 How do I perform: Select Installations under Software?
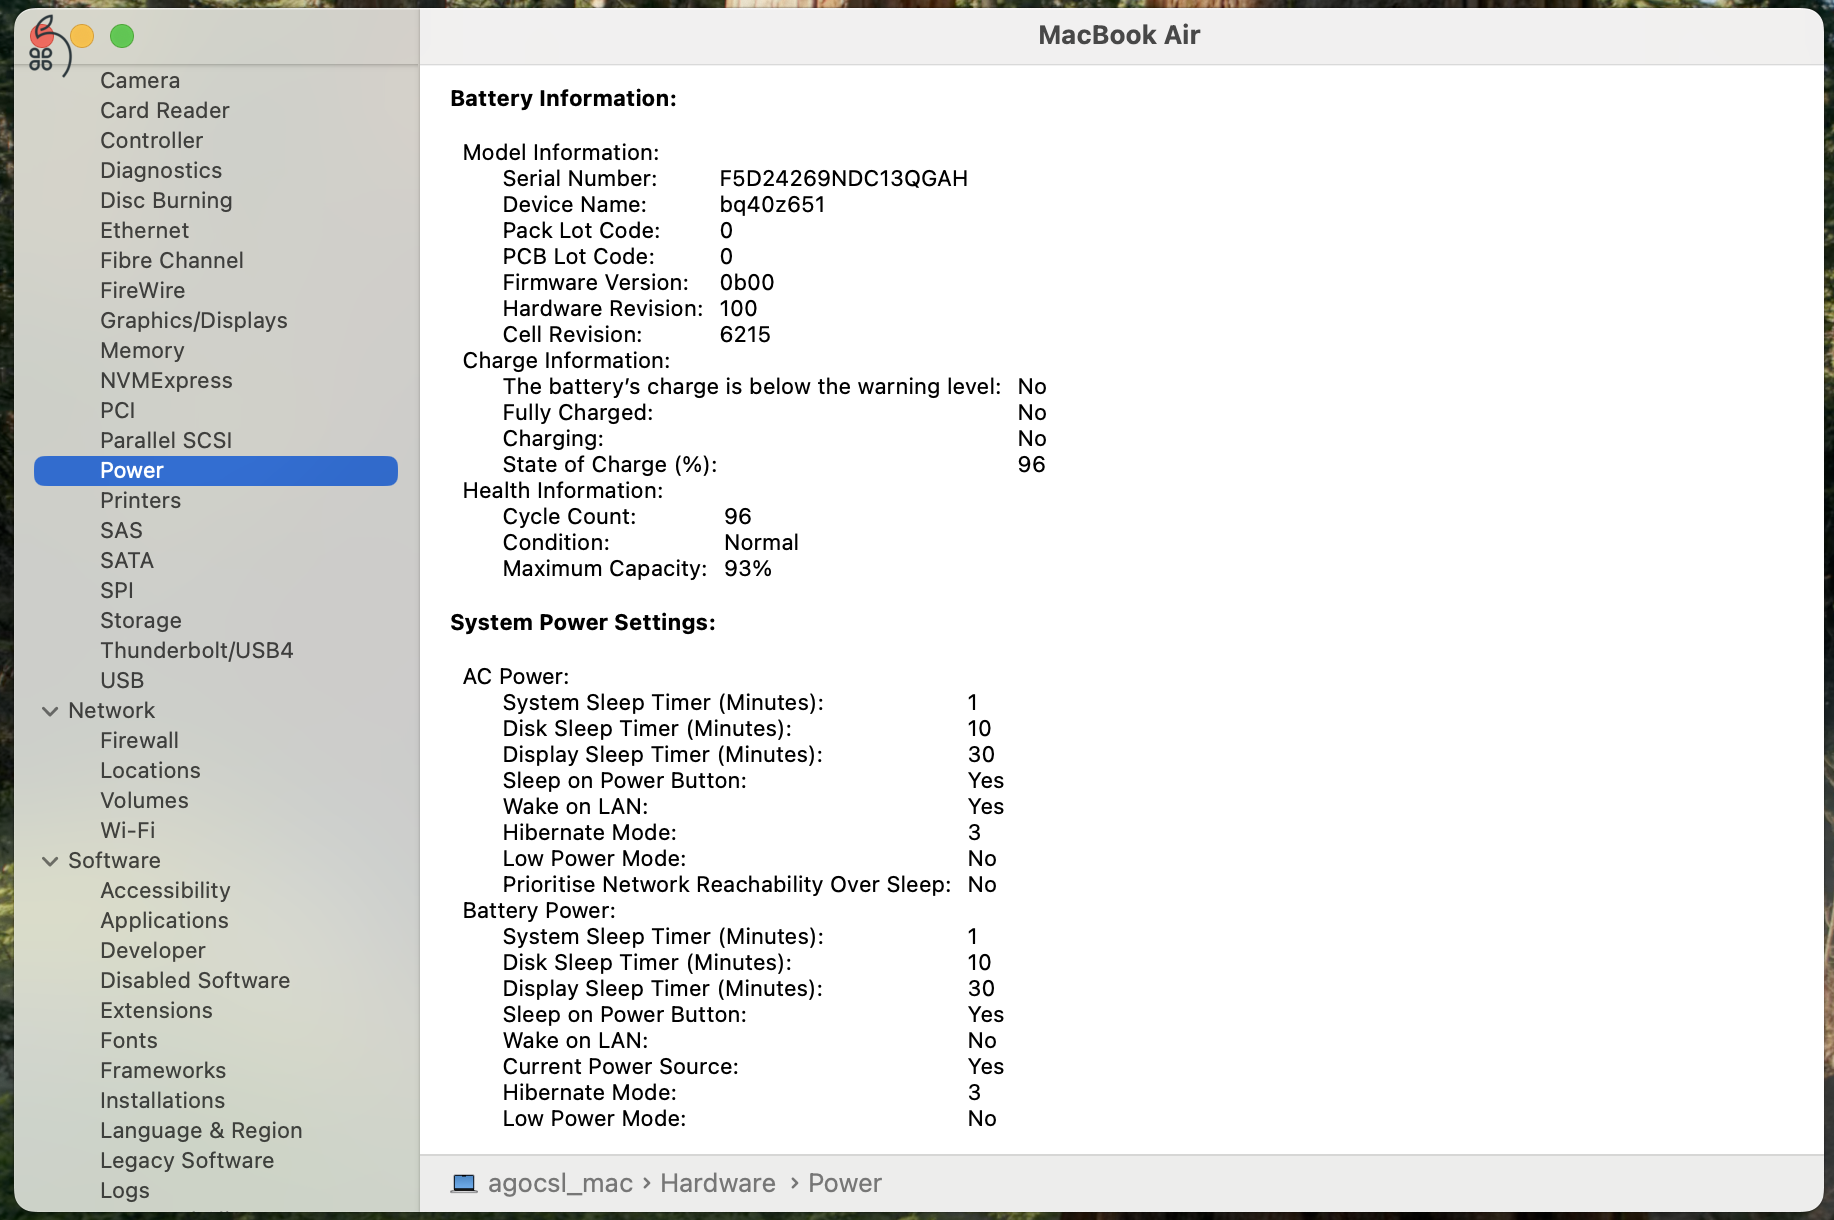pyautogui.click(x=162, y=1100)
